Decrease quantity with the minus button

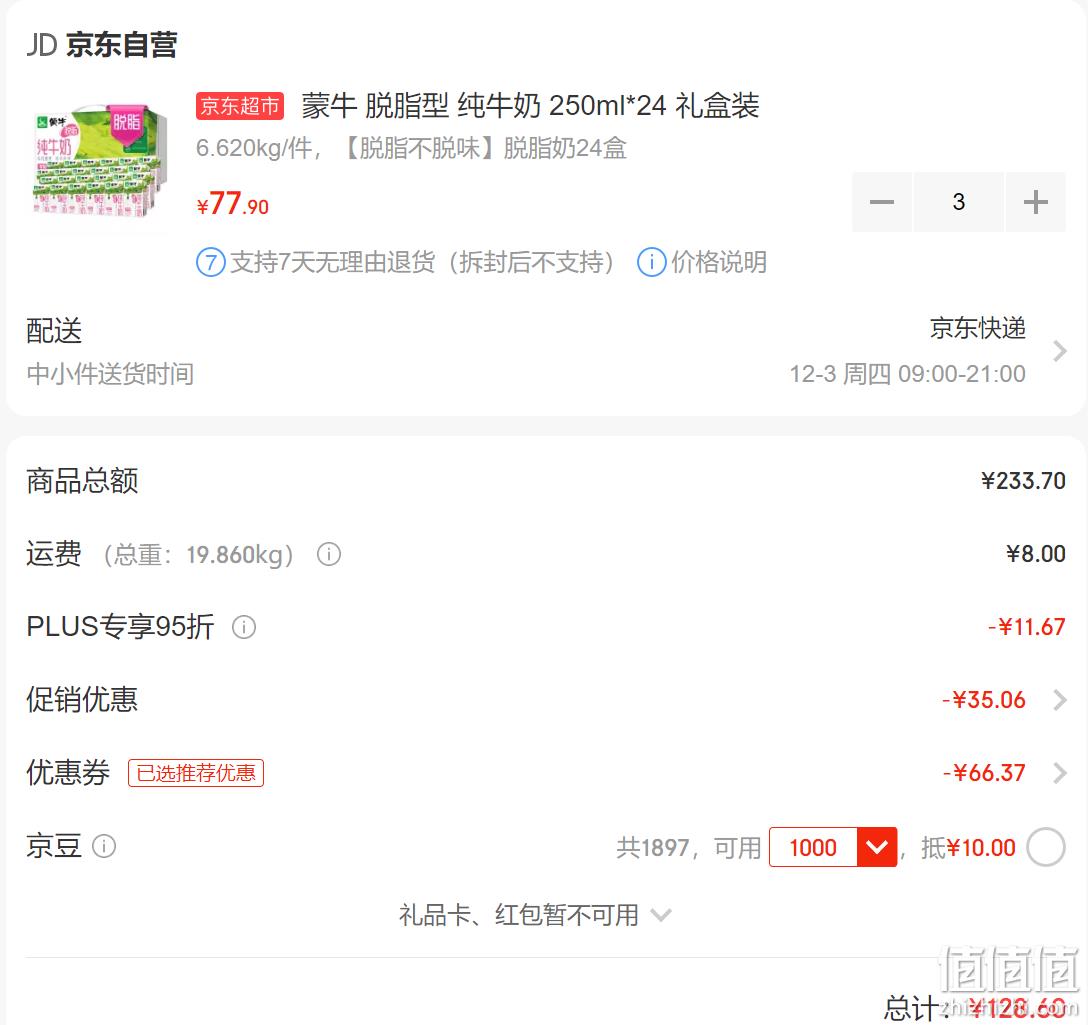coord(881,202)
